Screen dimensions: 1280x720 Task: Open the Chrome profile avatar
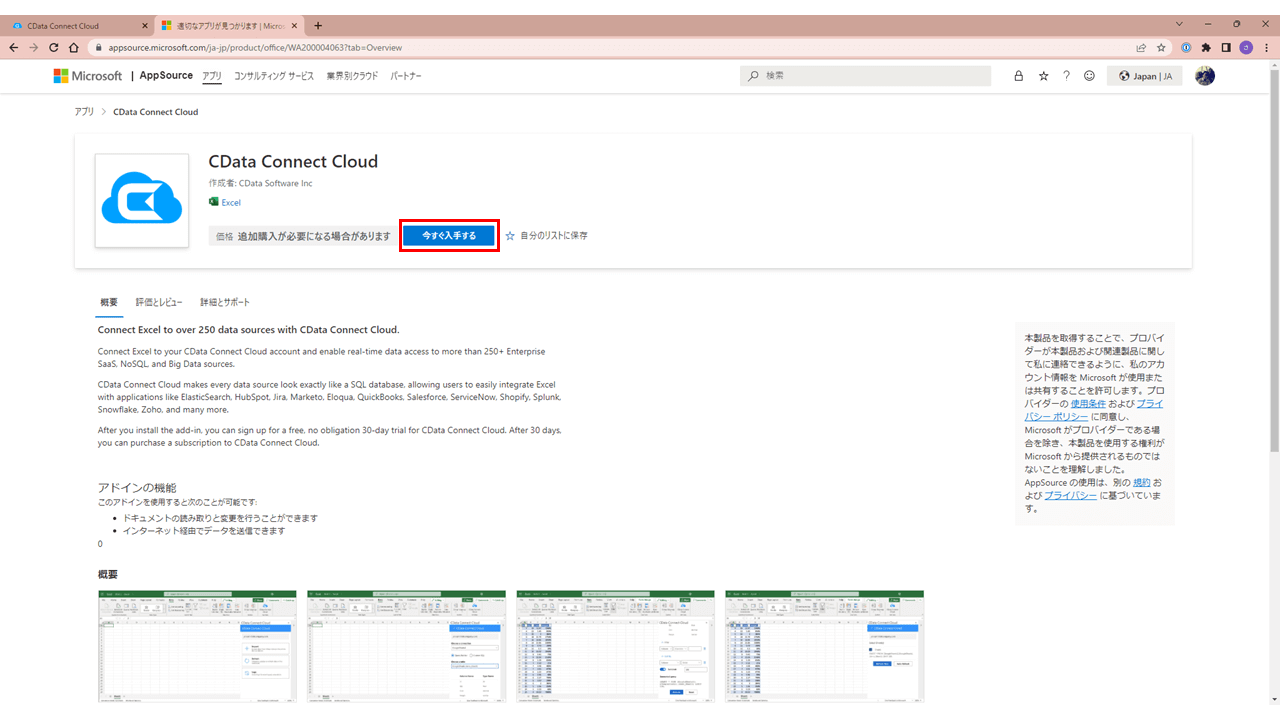coord(1246,47)
